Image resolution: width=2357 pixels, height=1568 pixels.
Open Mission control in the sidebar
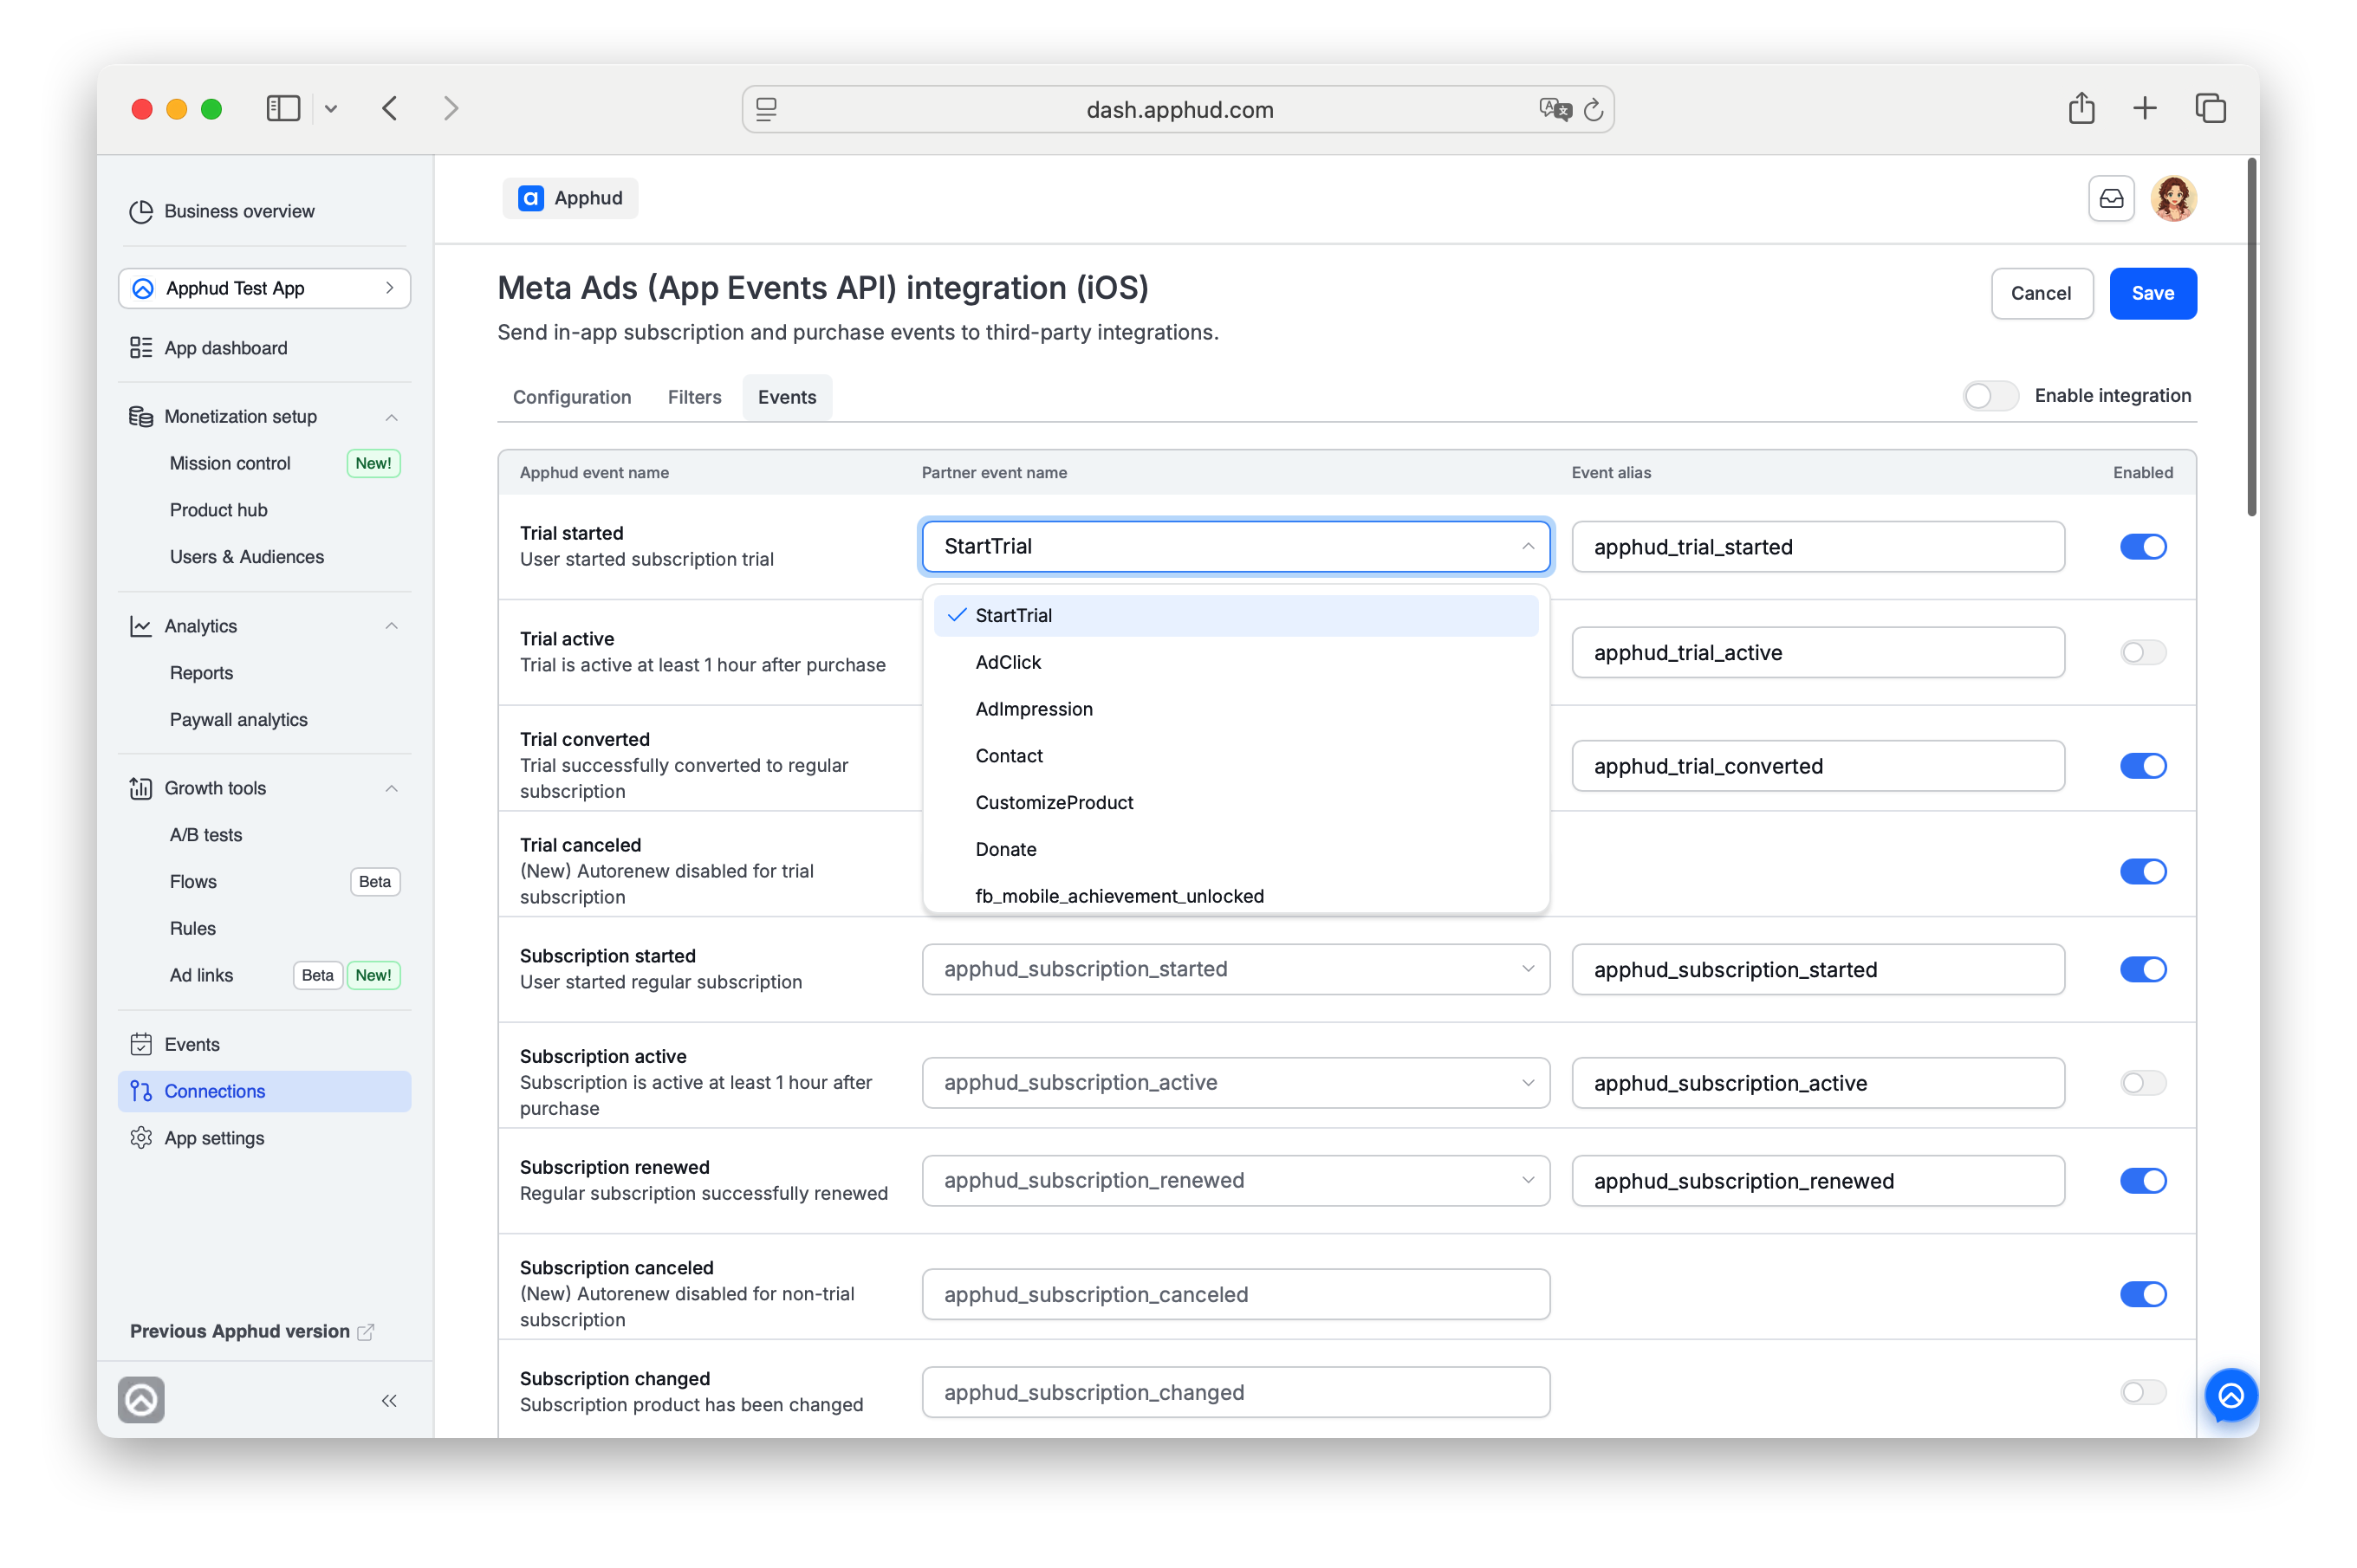[229, 463]
